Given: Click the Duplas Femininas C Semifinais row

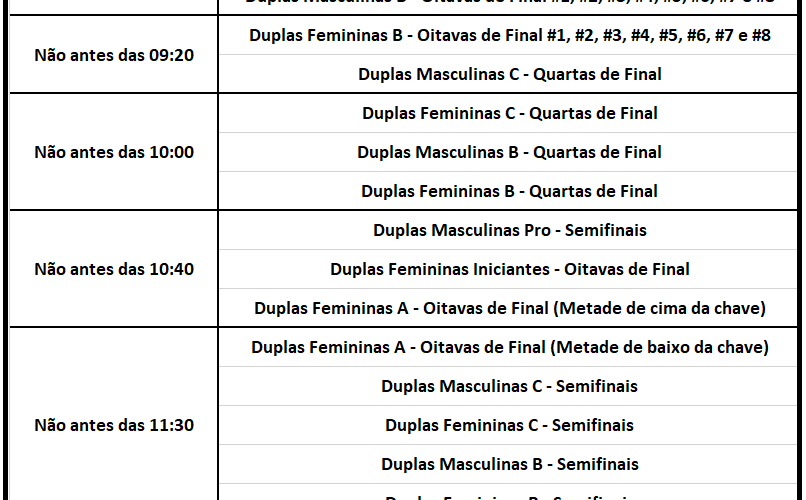Looking at the screenshot, I should point(509,425).
